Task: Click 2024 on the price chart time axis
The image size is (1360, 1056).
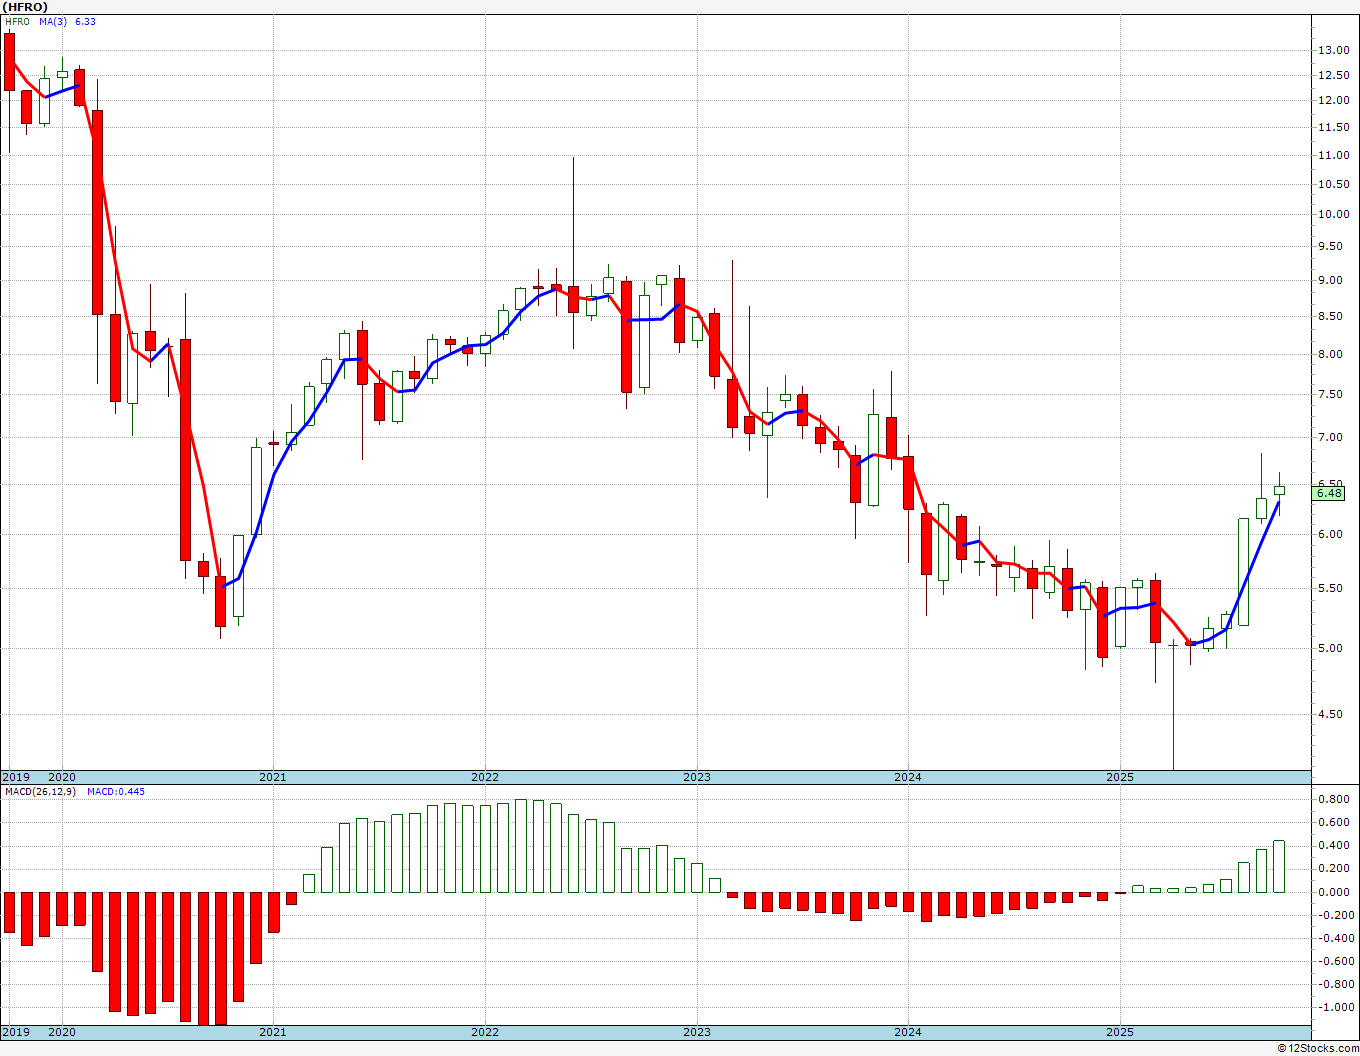Action: pos(908,777)
